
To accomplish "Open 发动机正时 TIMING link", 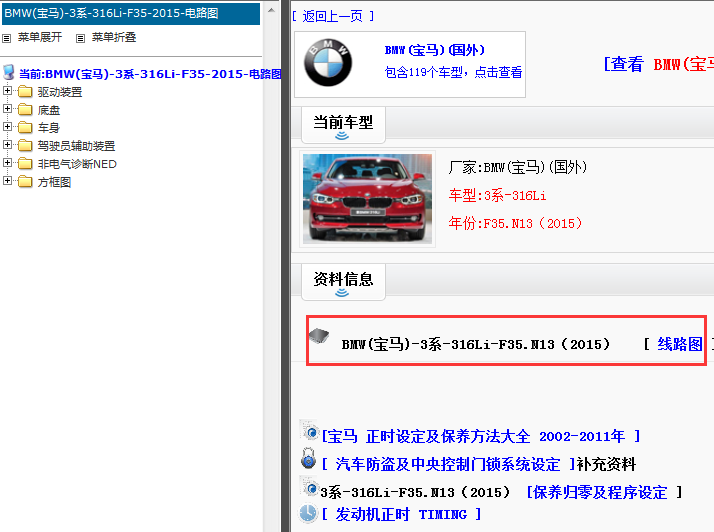I will point(401,514).
